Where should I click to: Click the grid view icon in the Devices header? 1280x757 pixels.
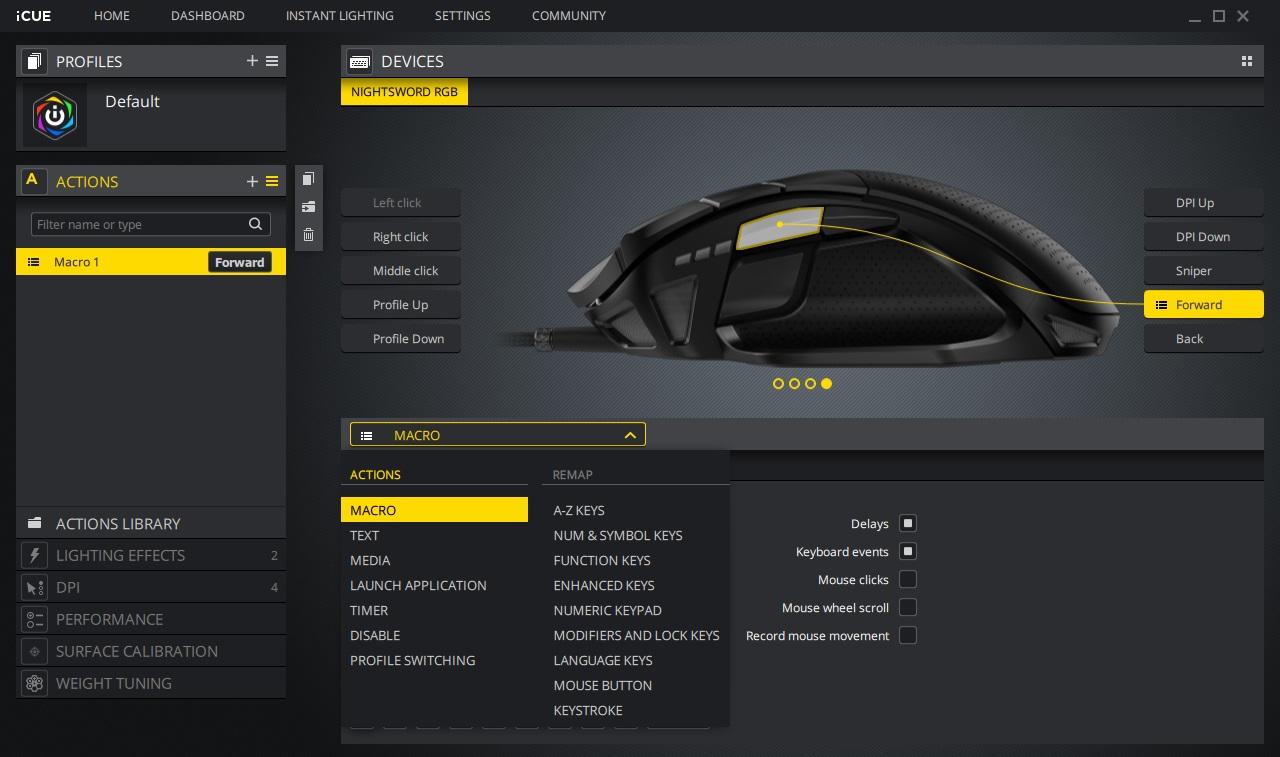[1247, 61]
